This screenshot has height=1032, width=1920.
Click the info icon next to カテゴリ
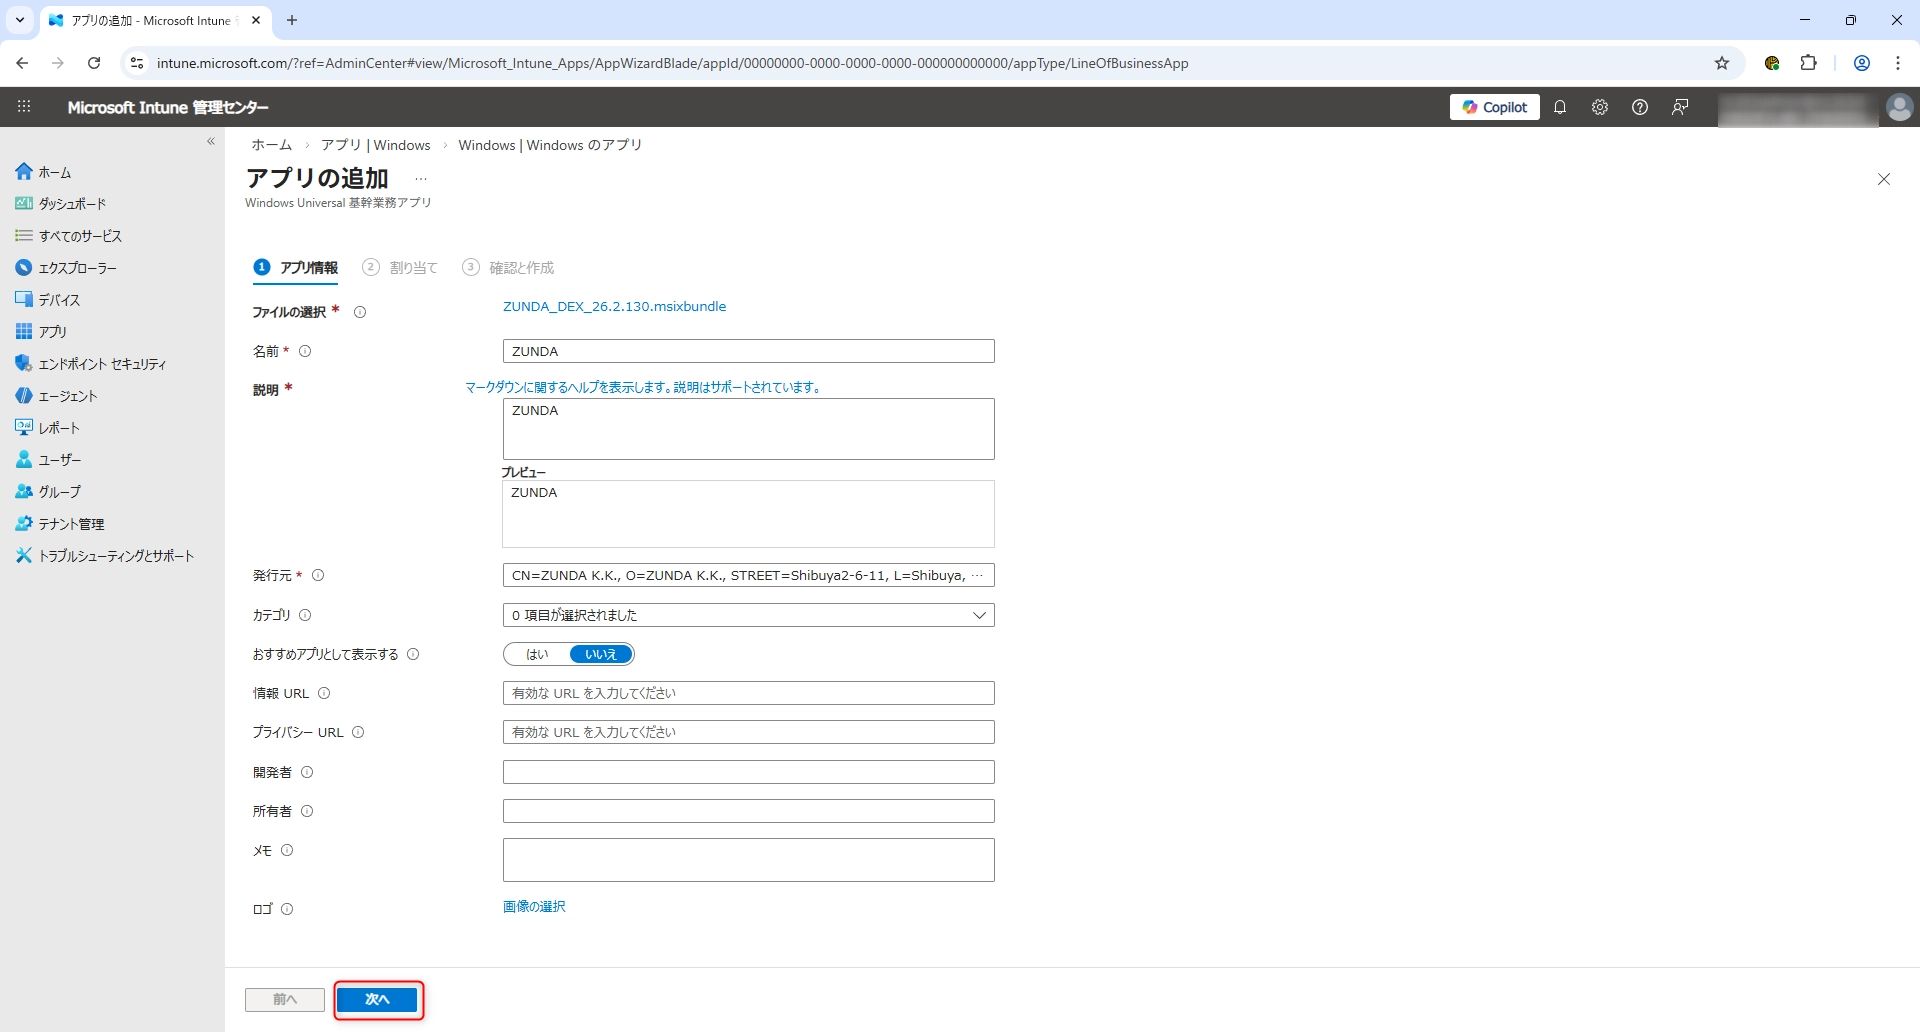306,615
